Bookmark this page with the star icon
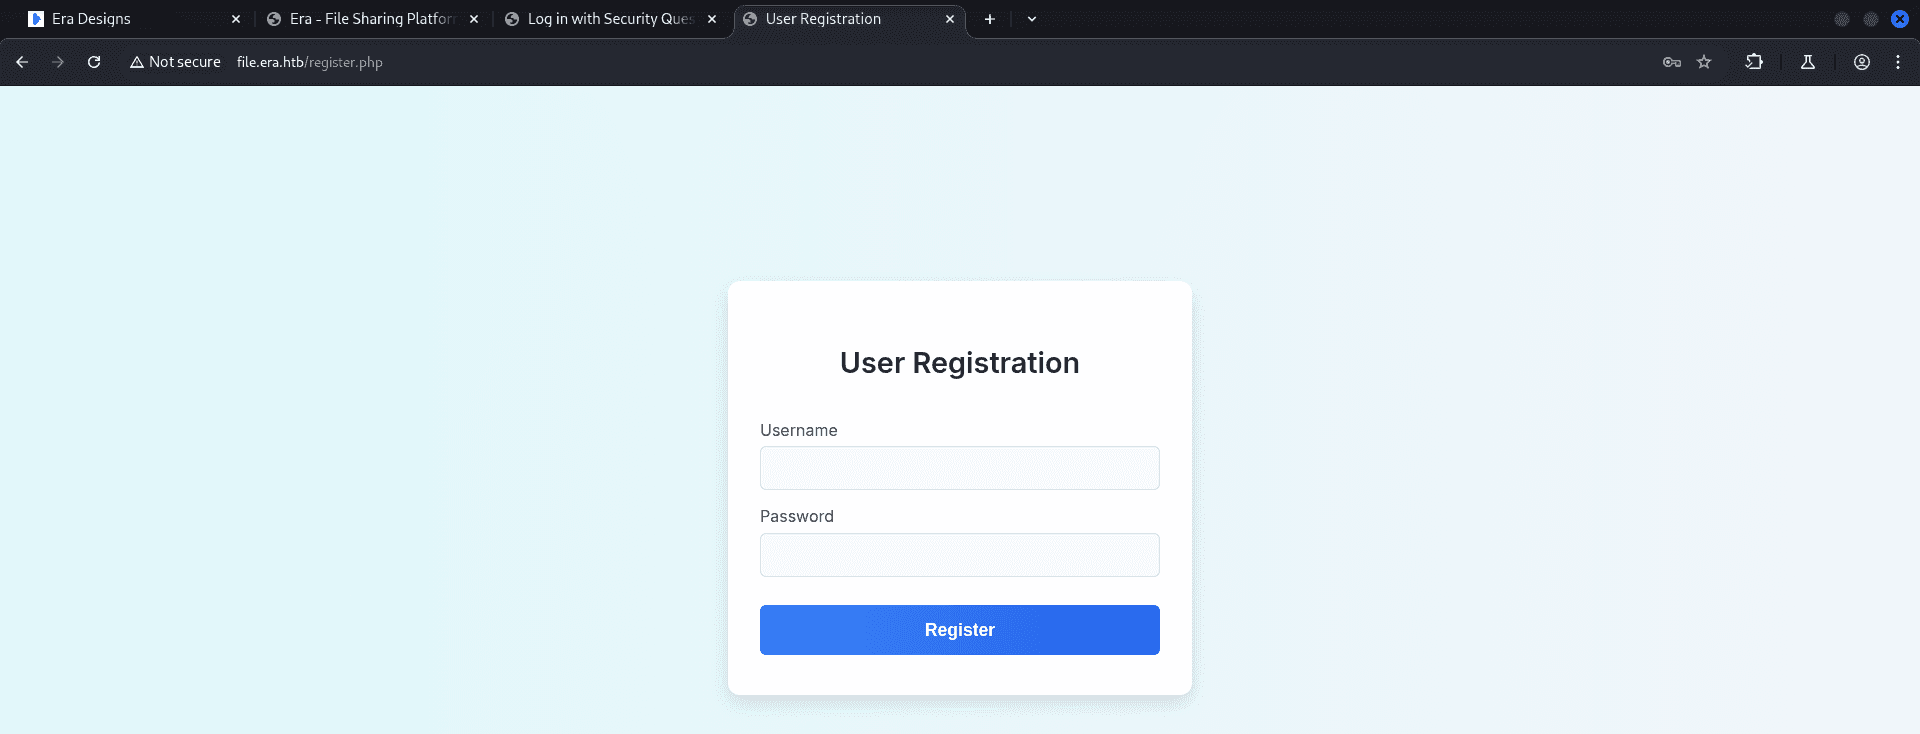 [1704, 62]
